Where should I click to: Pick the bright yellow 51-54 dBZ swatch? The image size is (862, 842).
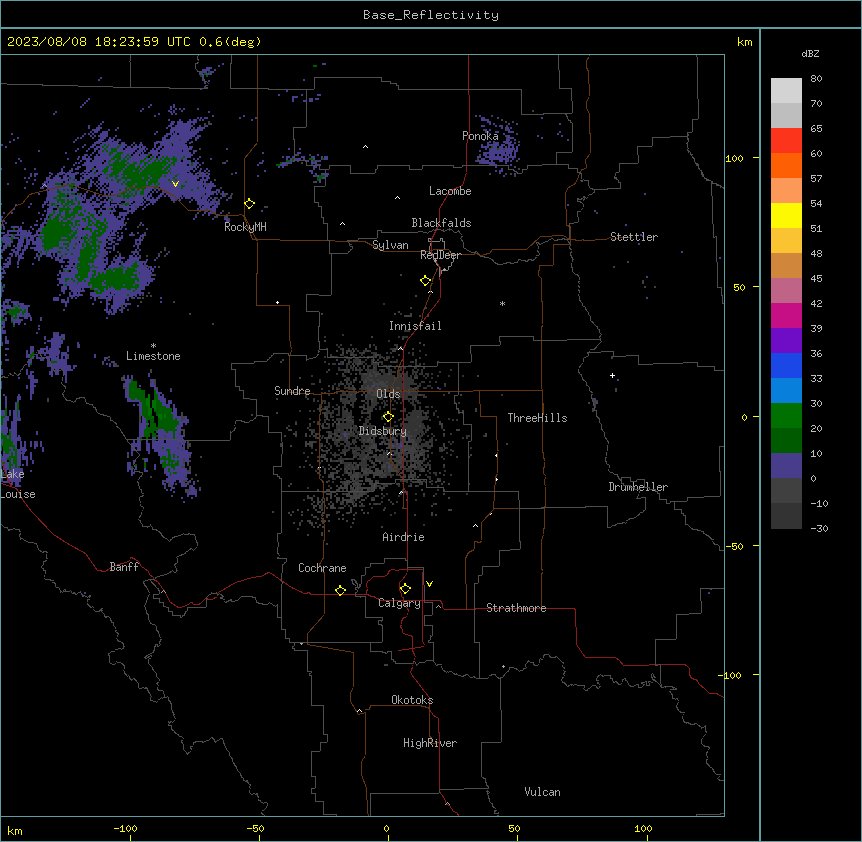[x=786, y=215]
